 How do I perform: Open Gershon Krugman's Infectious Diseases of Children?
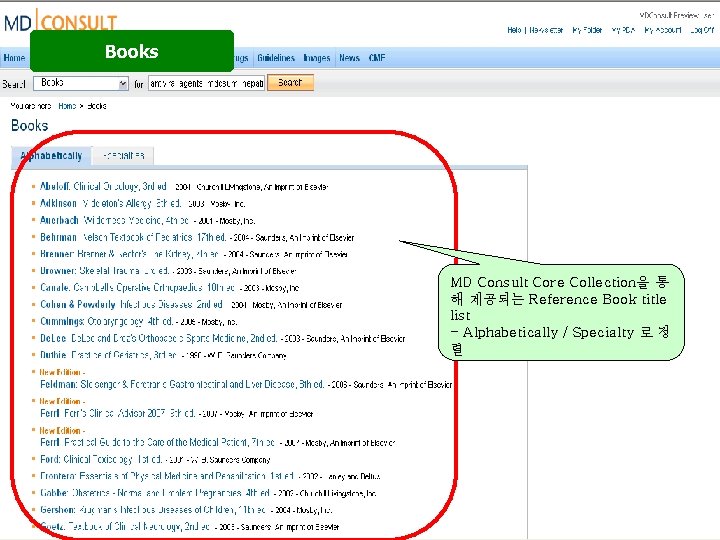[153, 510]
